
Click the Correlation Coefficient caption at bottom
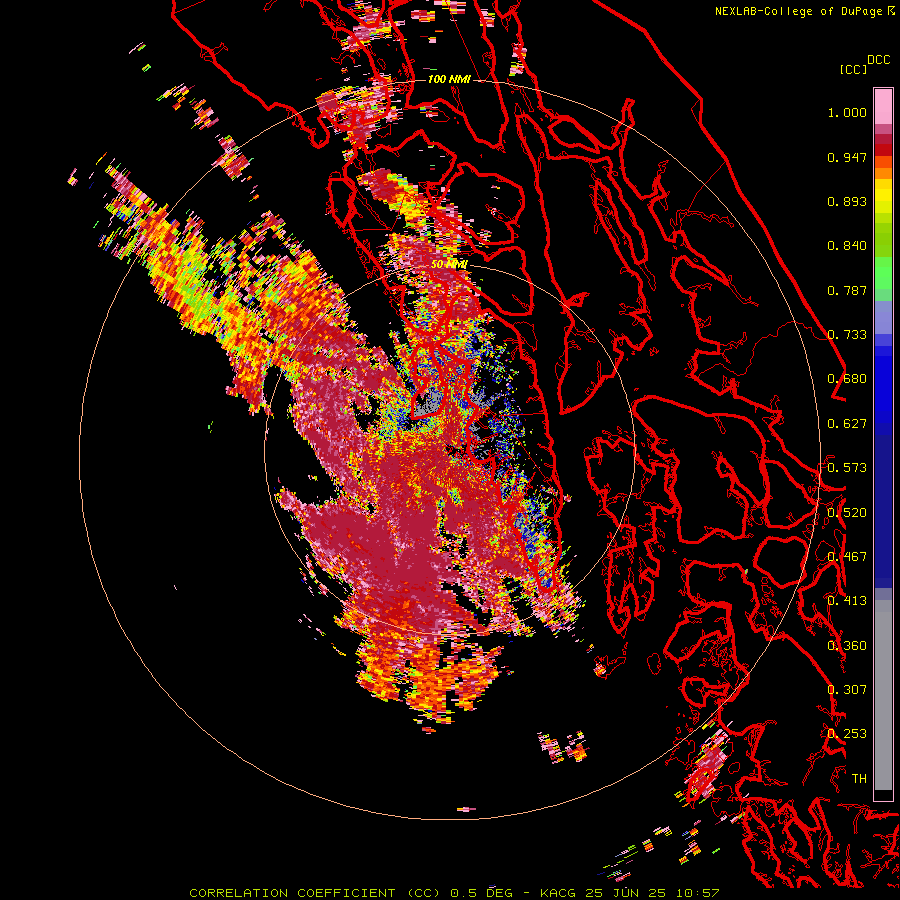click(453, 893)
